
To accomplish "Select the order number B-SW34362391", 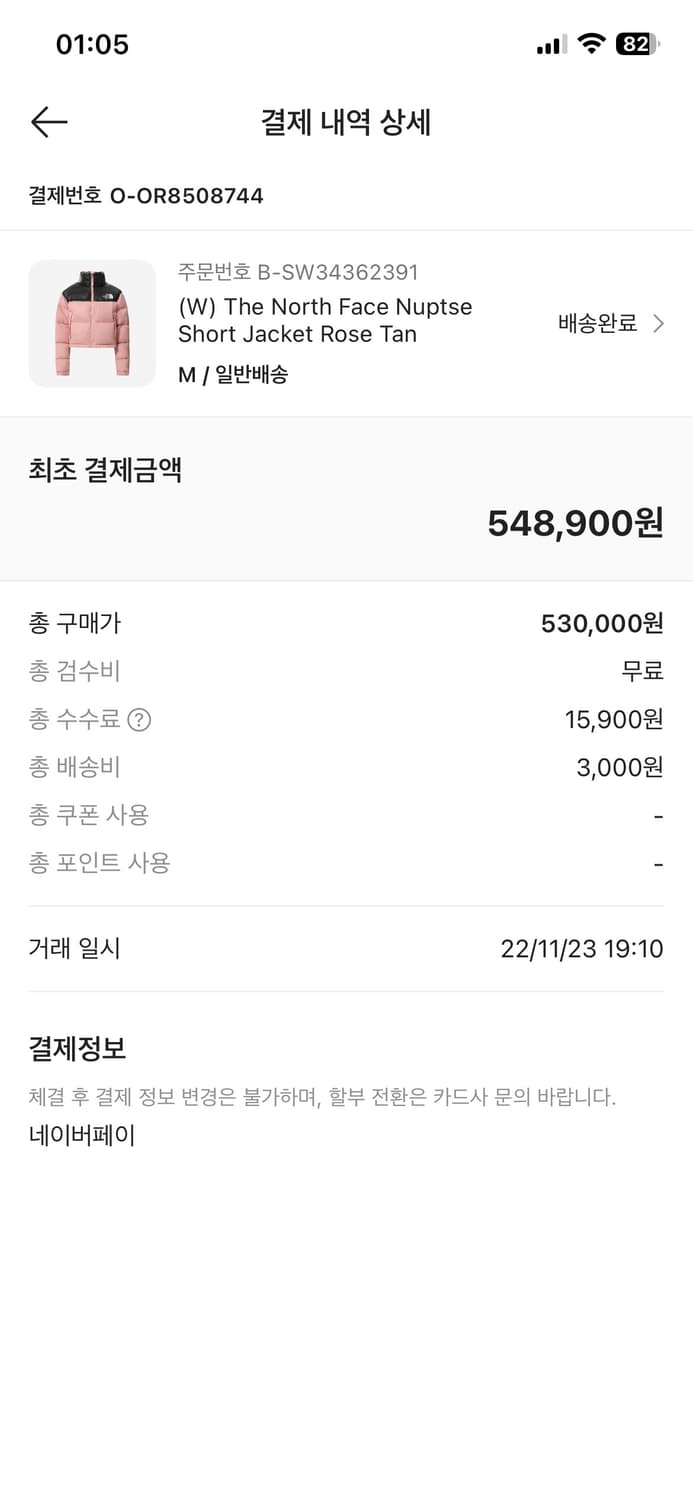I will click(298, 272).
